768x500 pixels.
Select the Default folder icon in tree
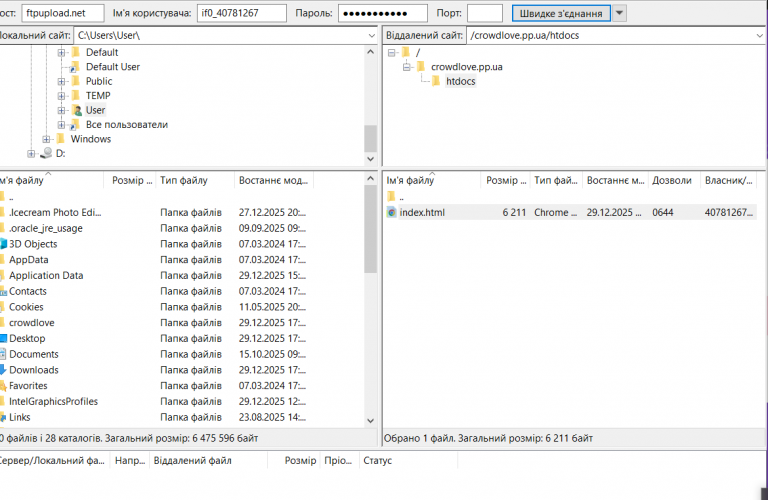click(x=76, y=52)
